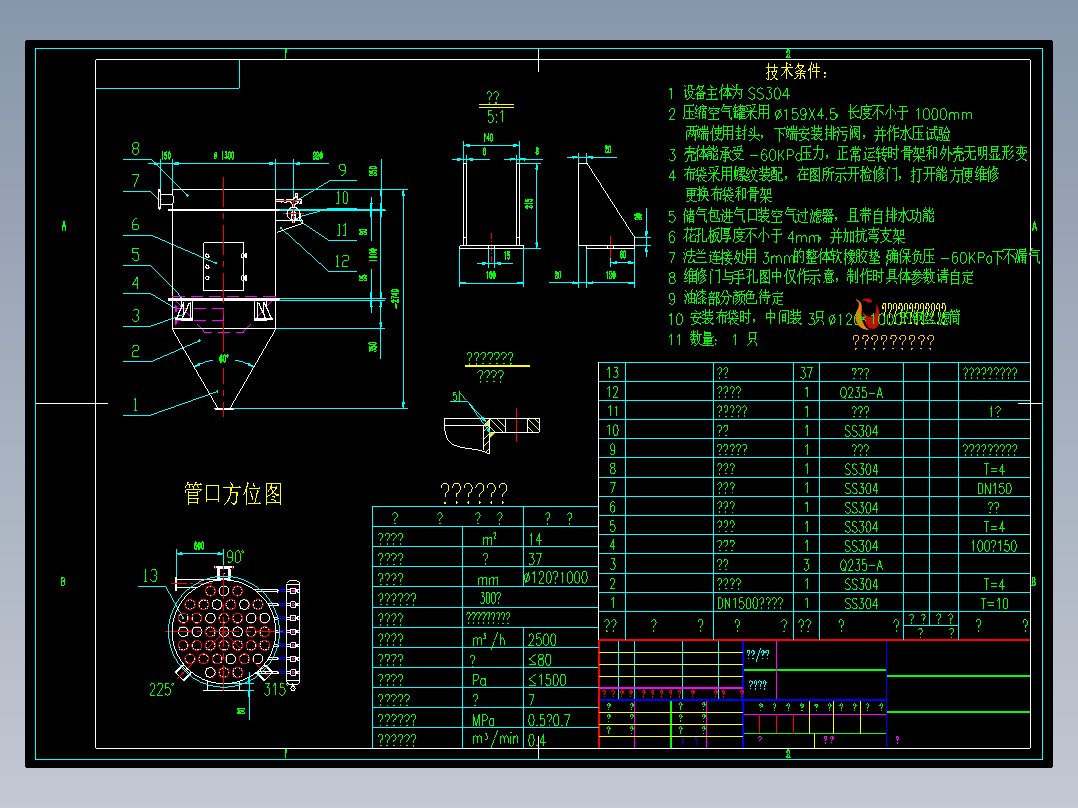Click the T=10 remark cell
Viewport: 1078px width, 808px height.
pyautogui.click(x=994, y=604)
